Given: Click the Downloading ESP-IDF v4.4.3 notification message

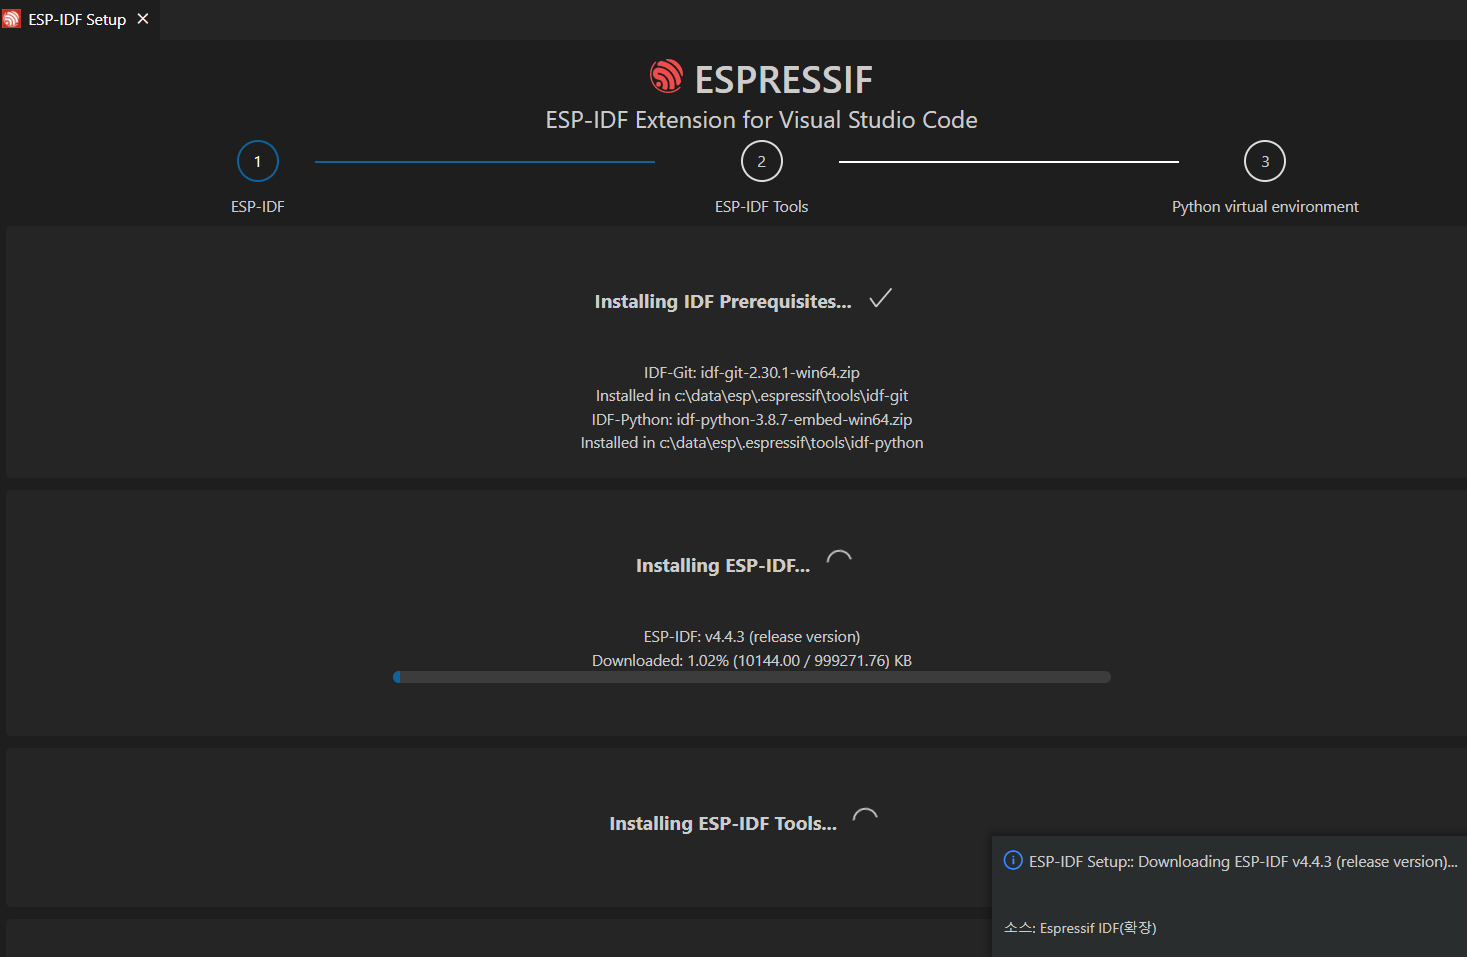Looking at the screenshot, I should click(x=1243, y=862).
